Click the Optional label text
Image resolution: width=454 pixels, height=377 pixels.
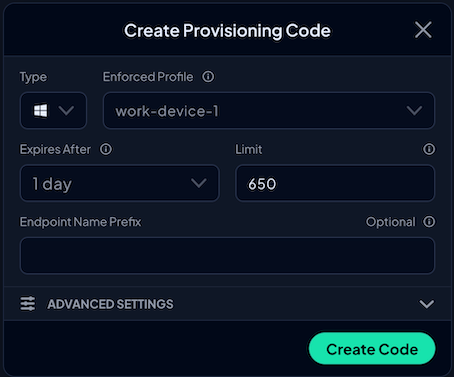391,222
